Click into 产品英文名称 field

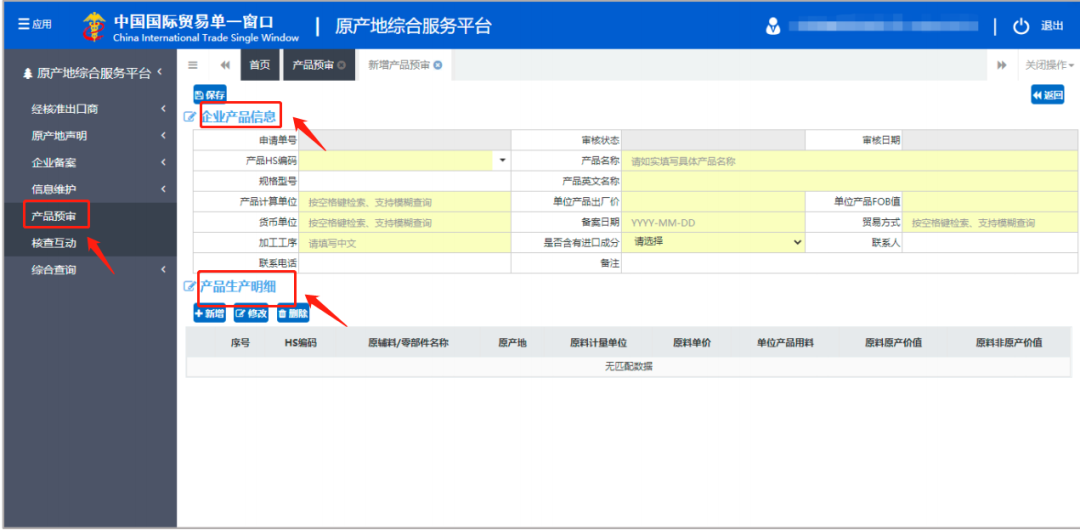[849, 181]
